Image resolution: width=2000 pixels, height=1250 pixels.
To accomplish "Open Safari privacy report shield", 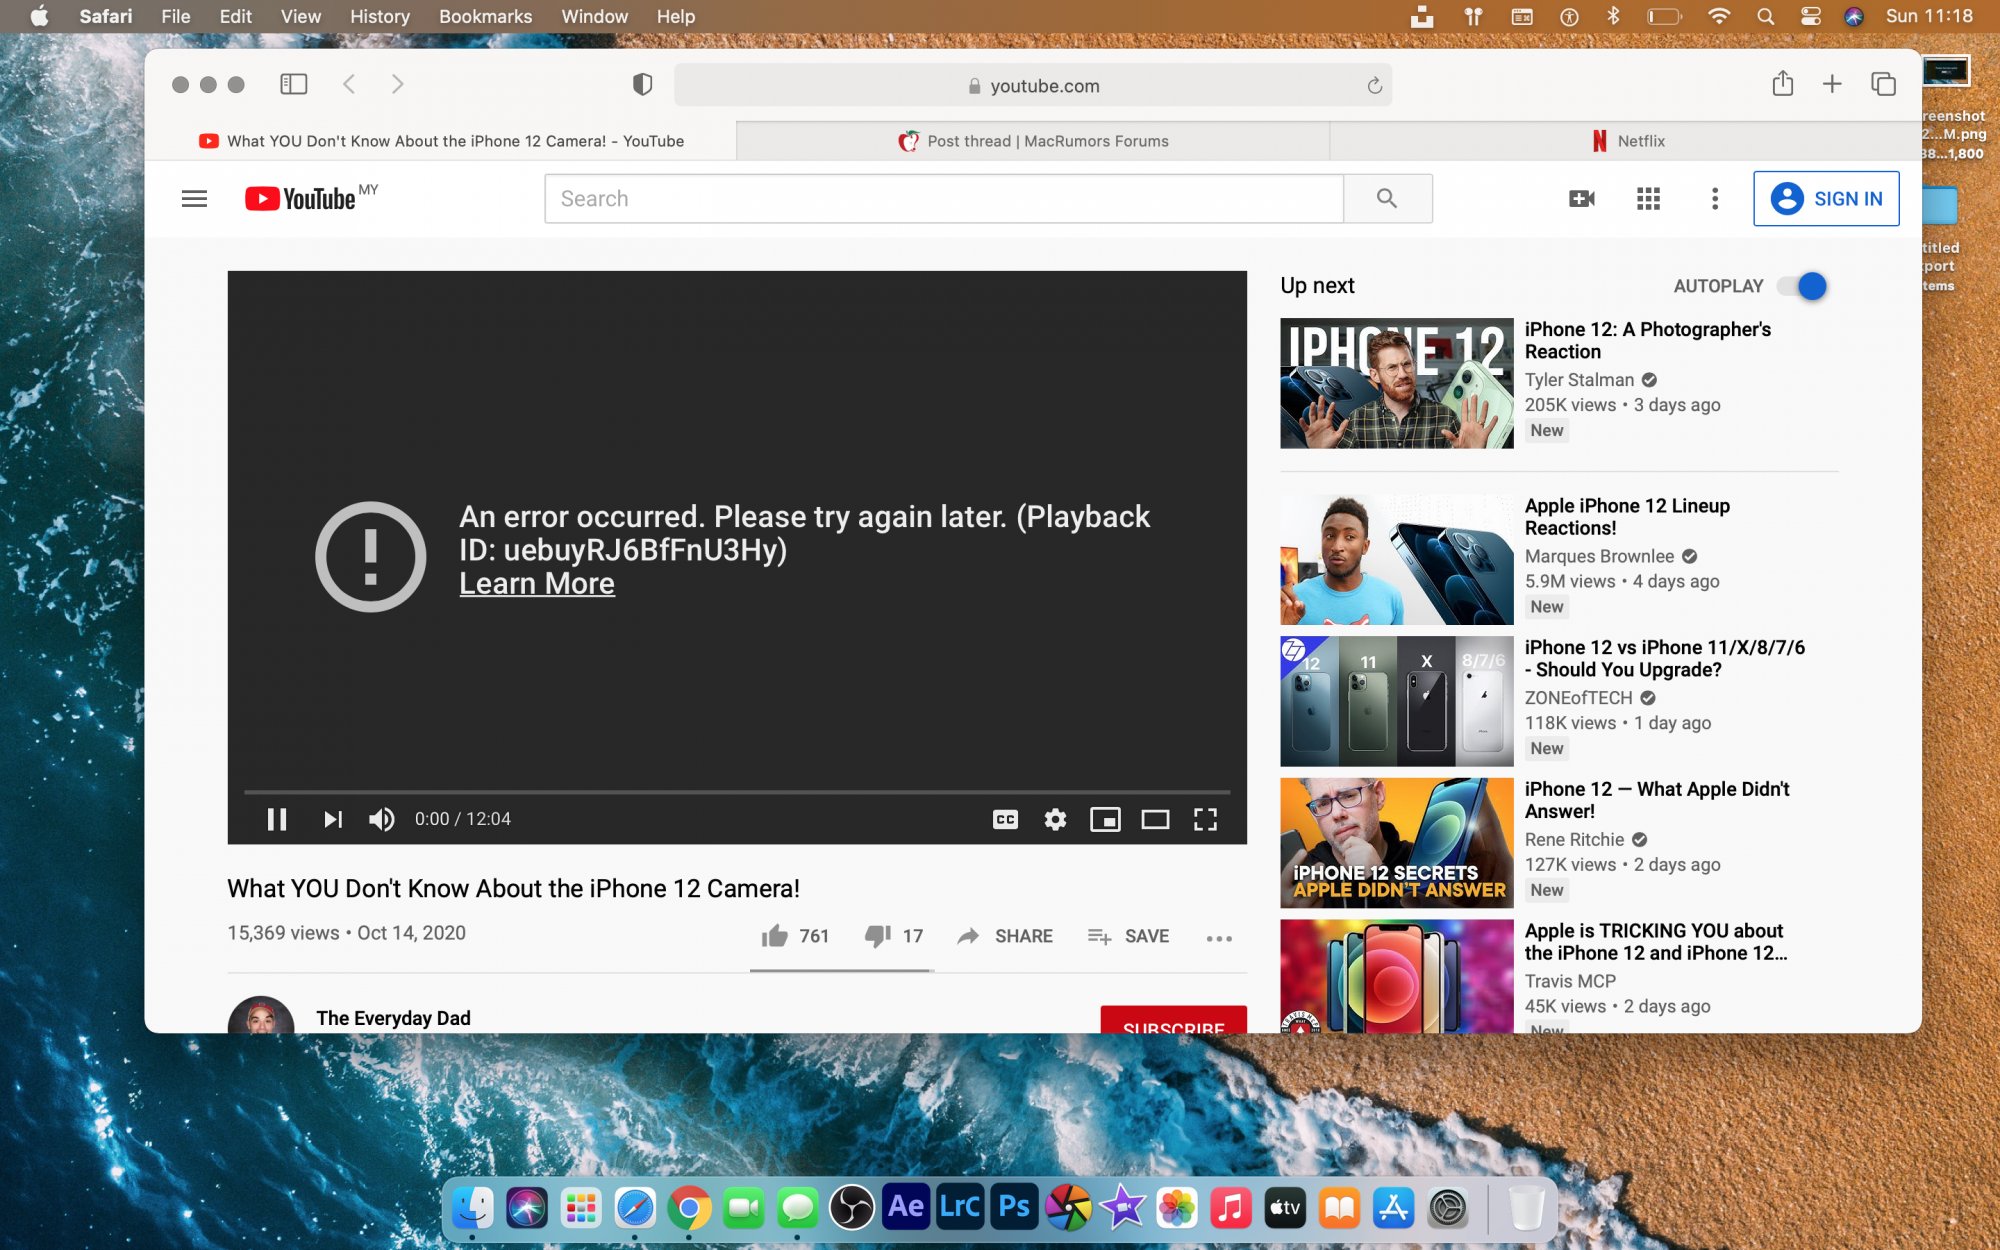I will [642, 84].
